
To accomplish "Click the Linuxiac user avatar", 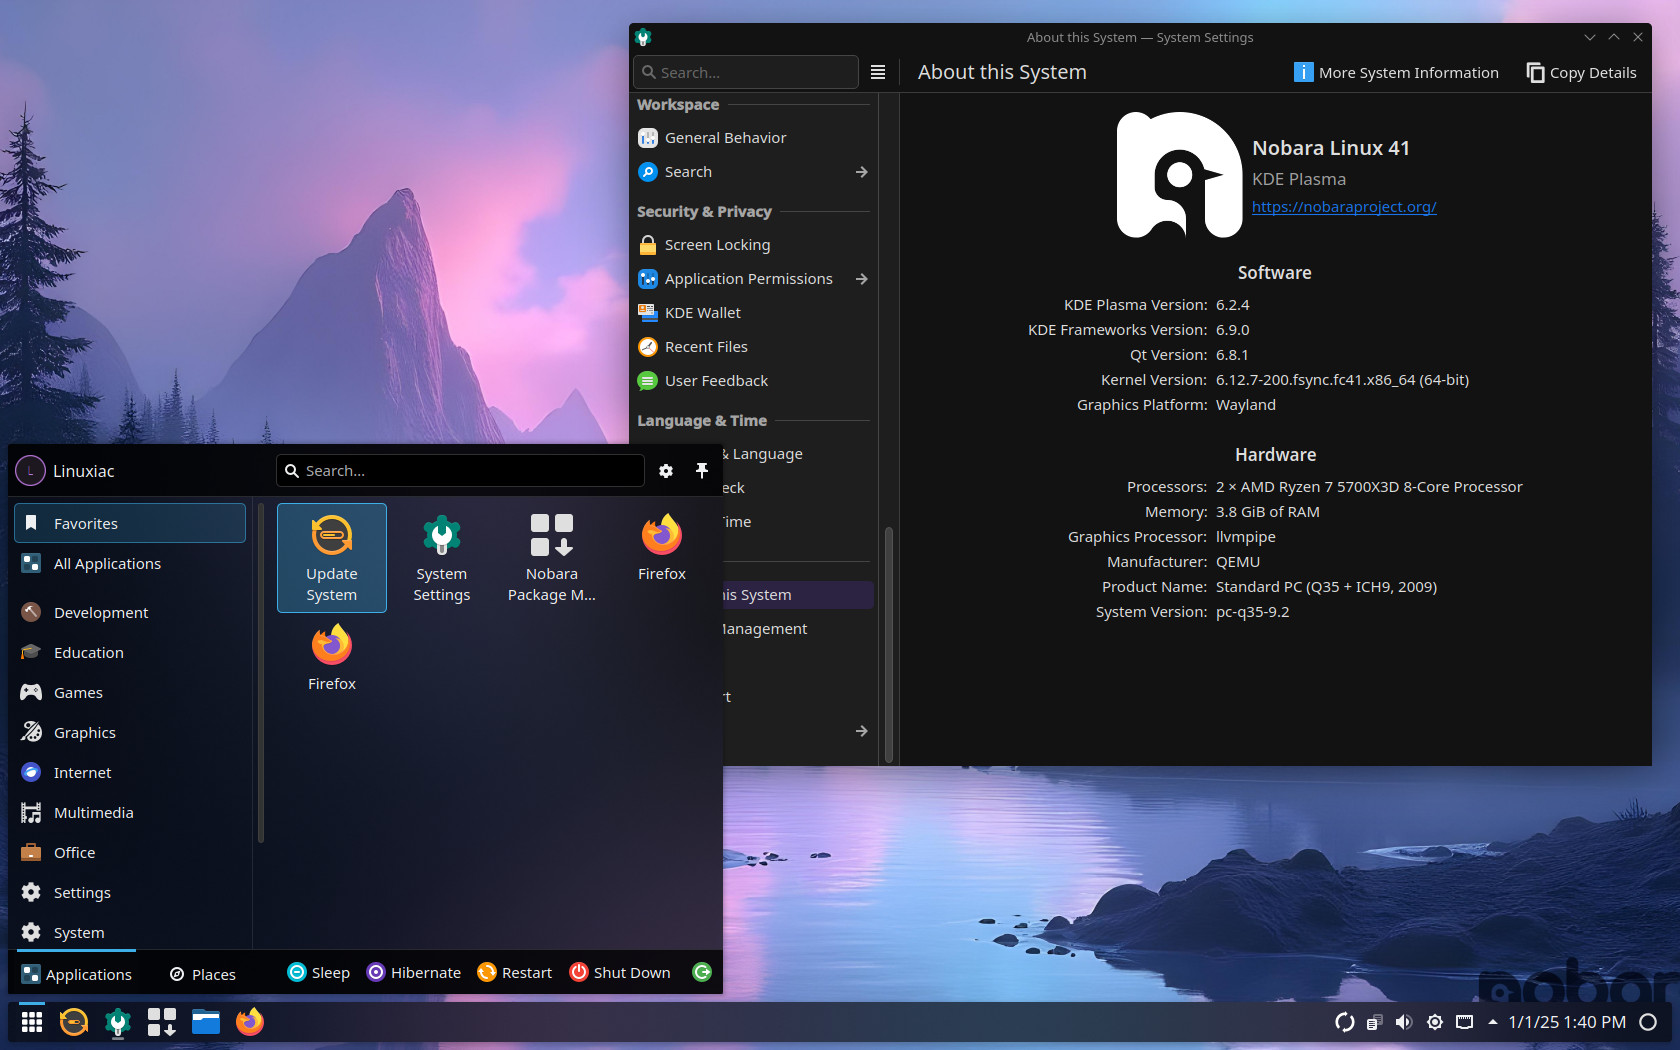I will [30, 471].
